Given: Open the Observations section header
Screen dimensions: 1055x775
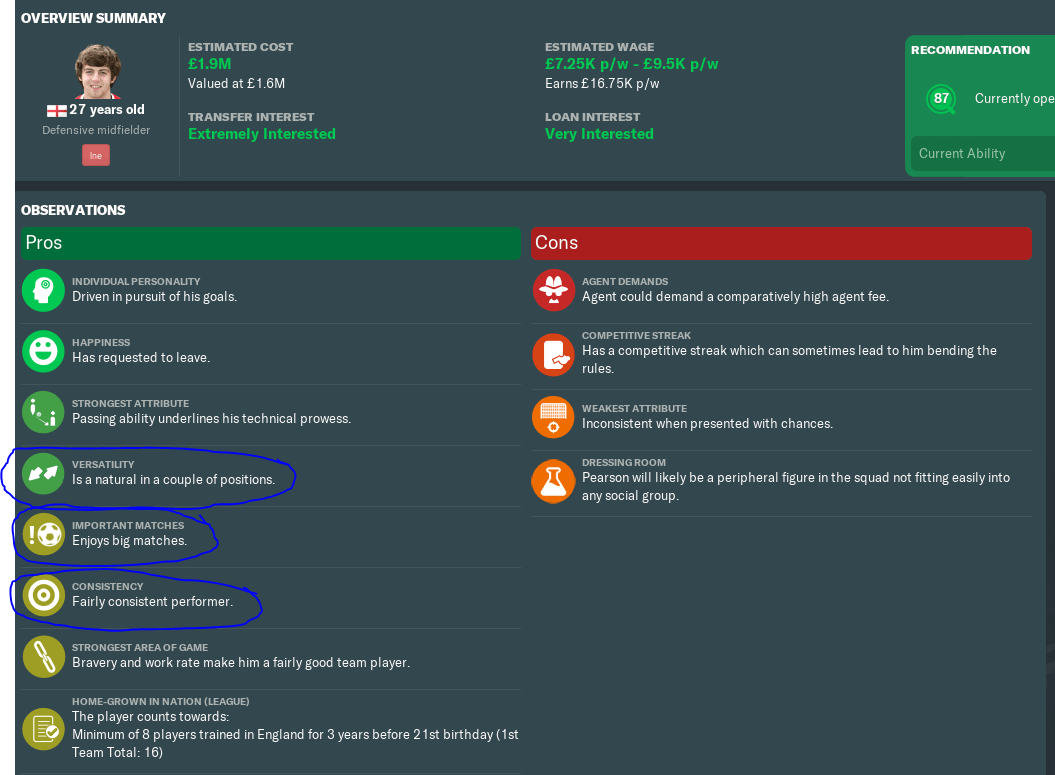Looking at the screenshot, I should click(74, 210).
